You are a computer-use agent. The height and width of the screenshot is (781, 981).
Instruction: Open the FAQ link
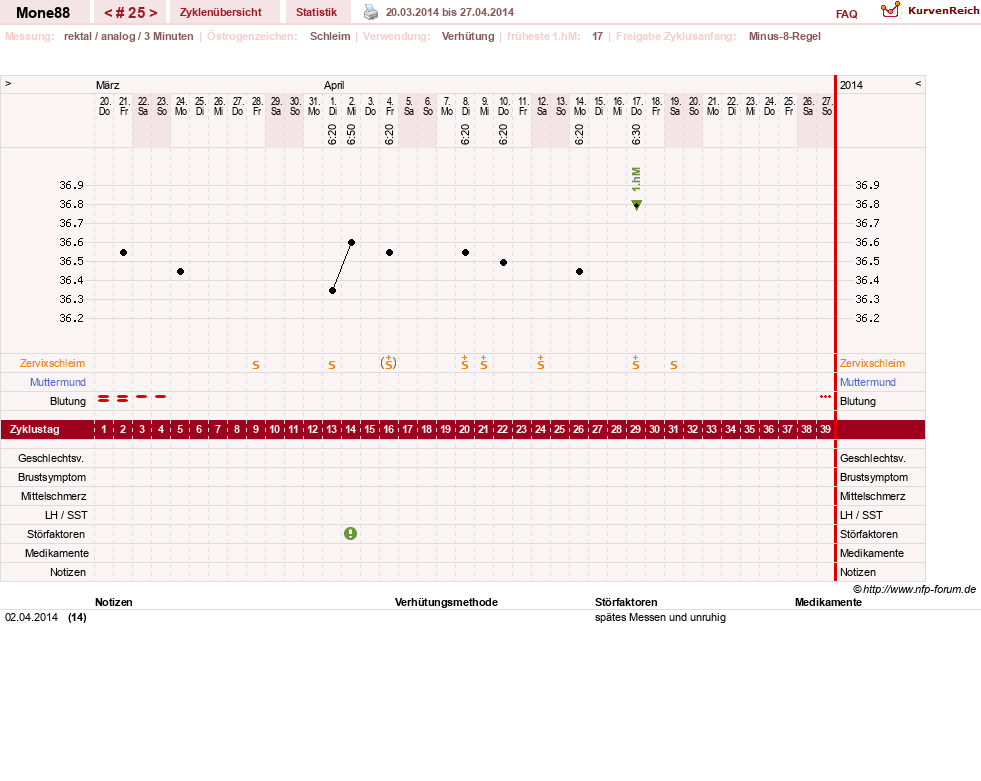[x=846, y=14]
